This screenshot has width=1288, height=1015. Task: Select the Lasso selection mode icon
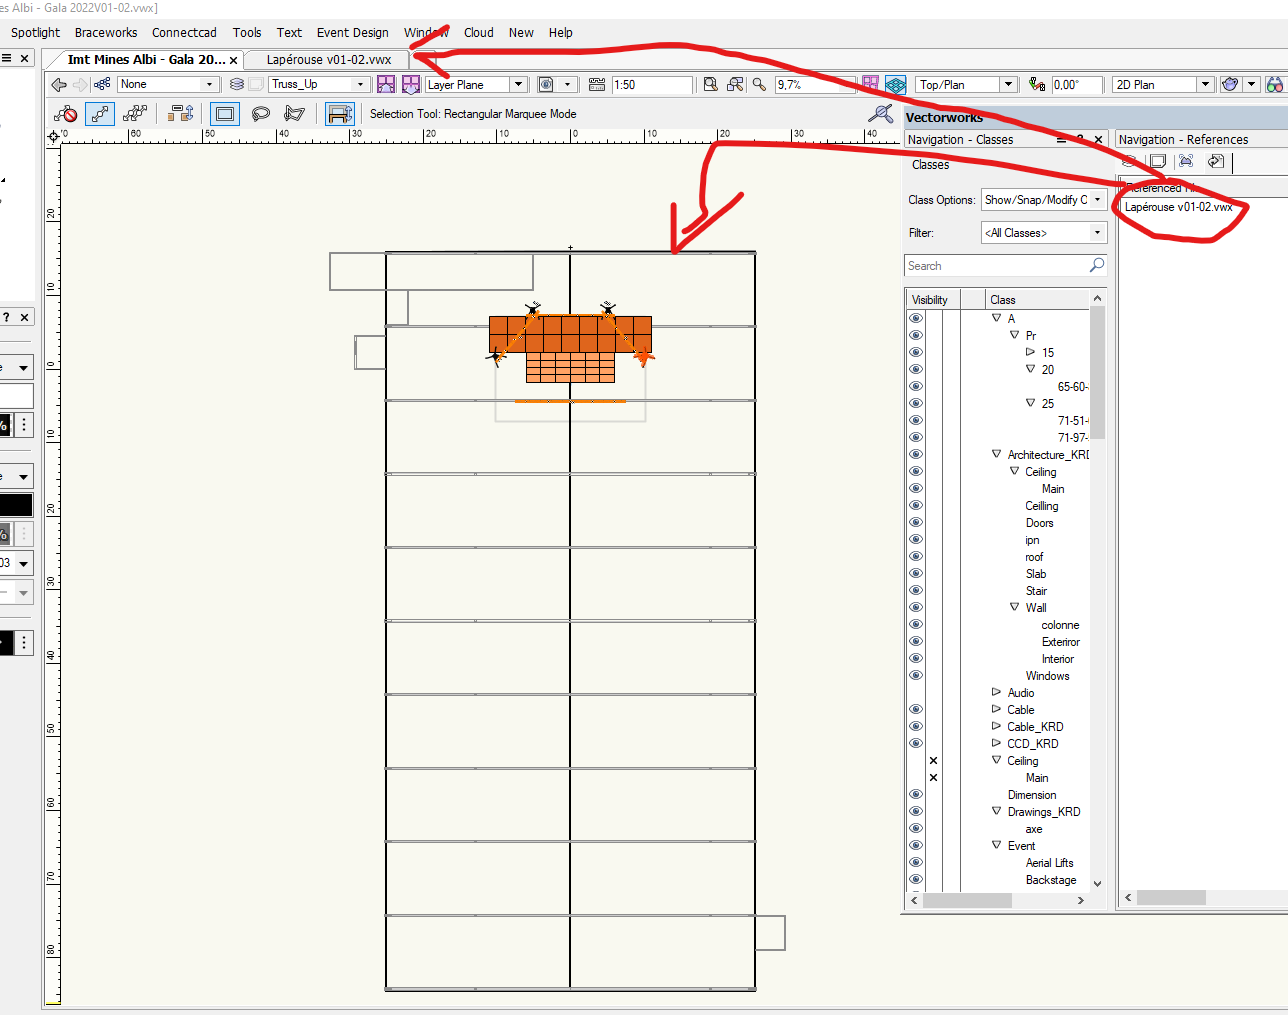260,113
